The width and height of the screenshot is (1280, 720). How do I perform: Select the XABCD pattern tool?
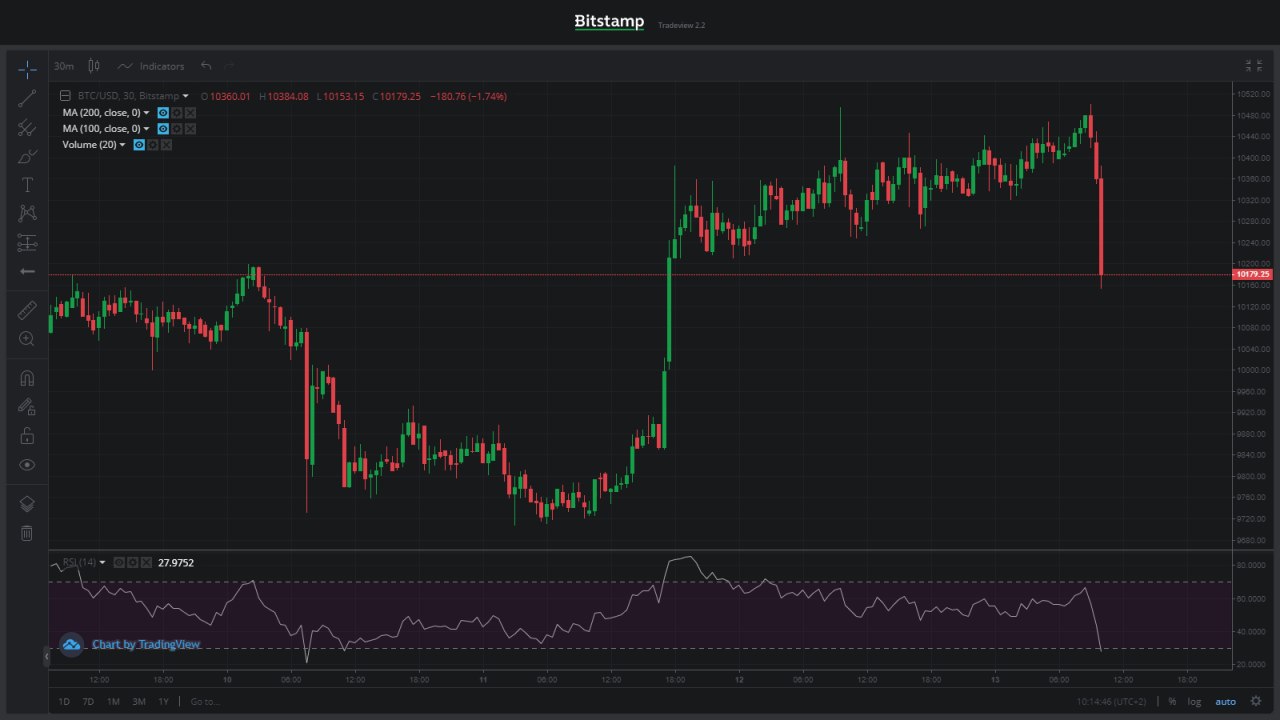[27, 213]
